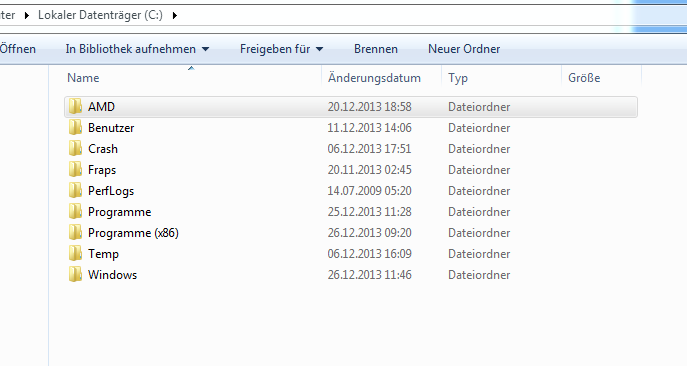
Task: Select the Fraps folder icon
Action: click(x=75, y=170)
